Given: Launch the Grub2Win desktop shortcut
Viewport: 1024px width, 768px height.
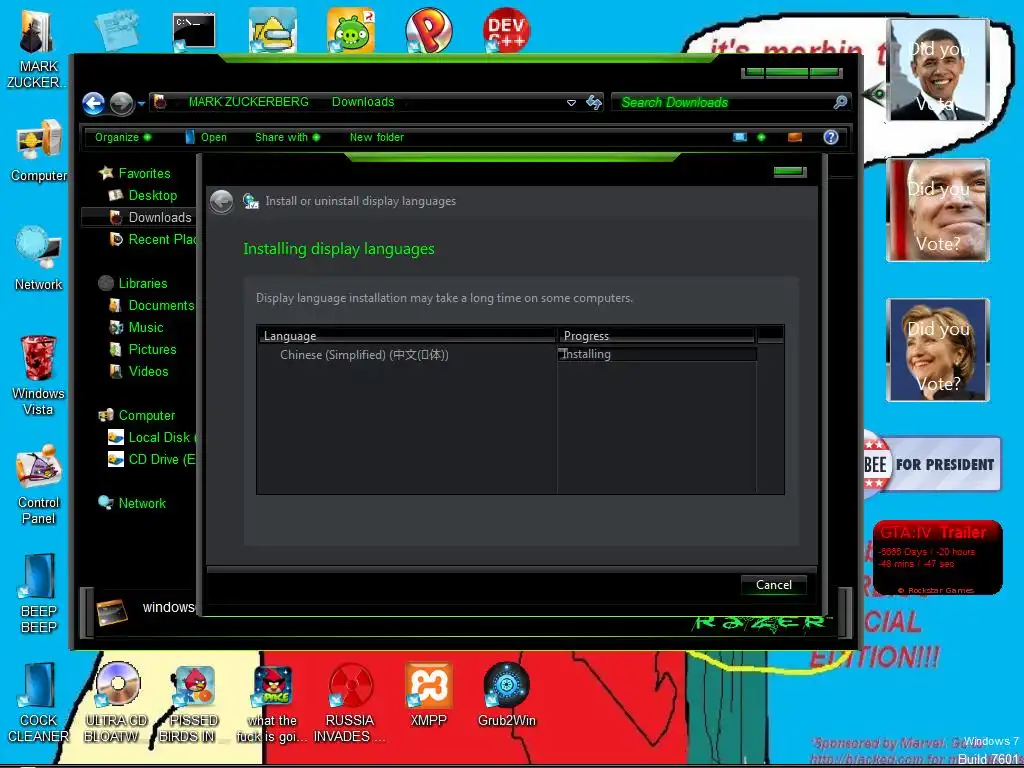Looking at the screenshot, I should click(x=507, y=696).
